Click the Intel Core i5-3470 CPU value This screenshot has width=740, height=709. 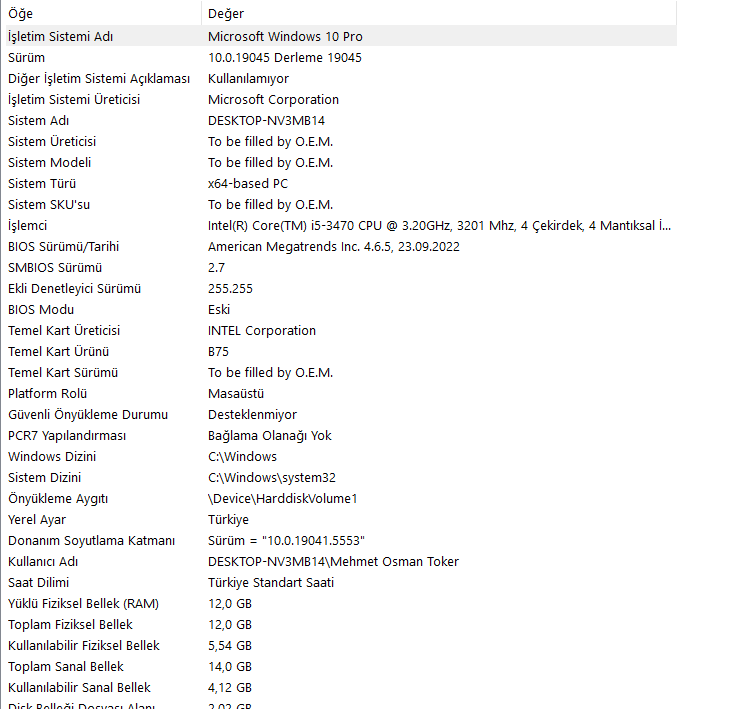click(x=439, y=226)
